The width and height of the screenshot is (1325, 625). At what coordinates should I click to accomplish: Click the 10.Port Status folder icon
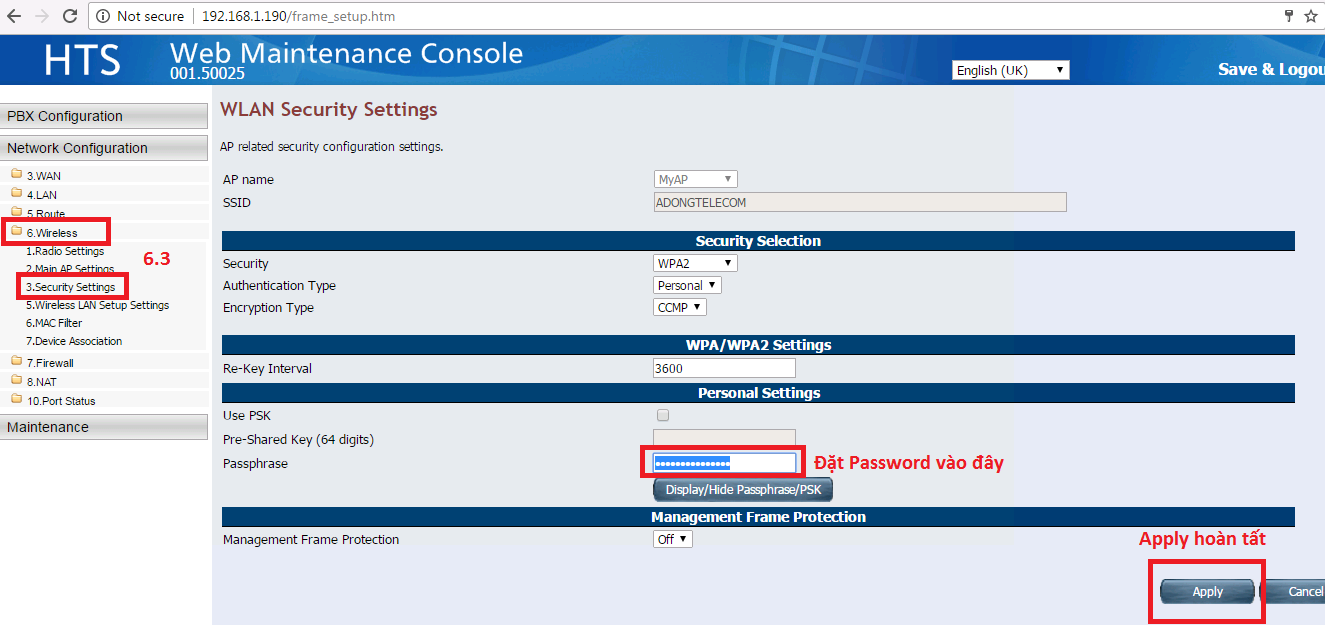(16, 400)
